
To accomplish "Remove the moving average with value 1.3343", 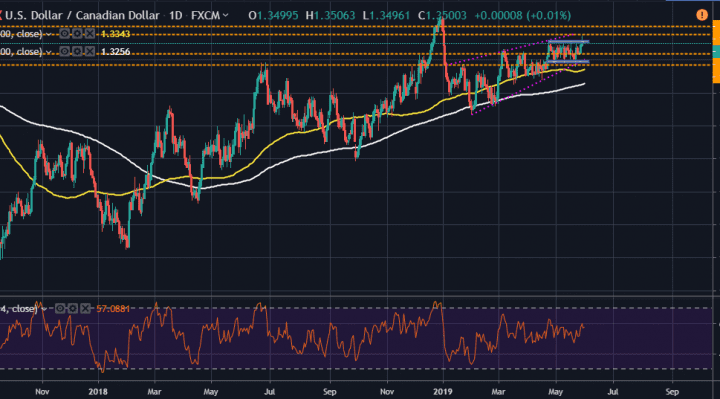I will [90, 34].
